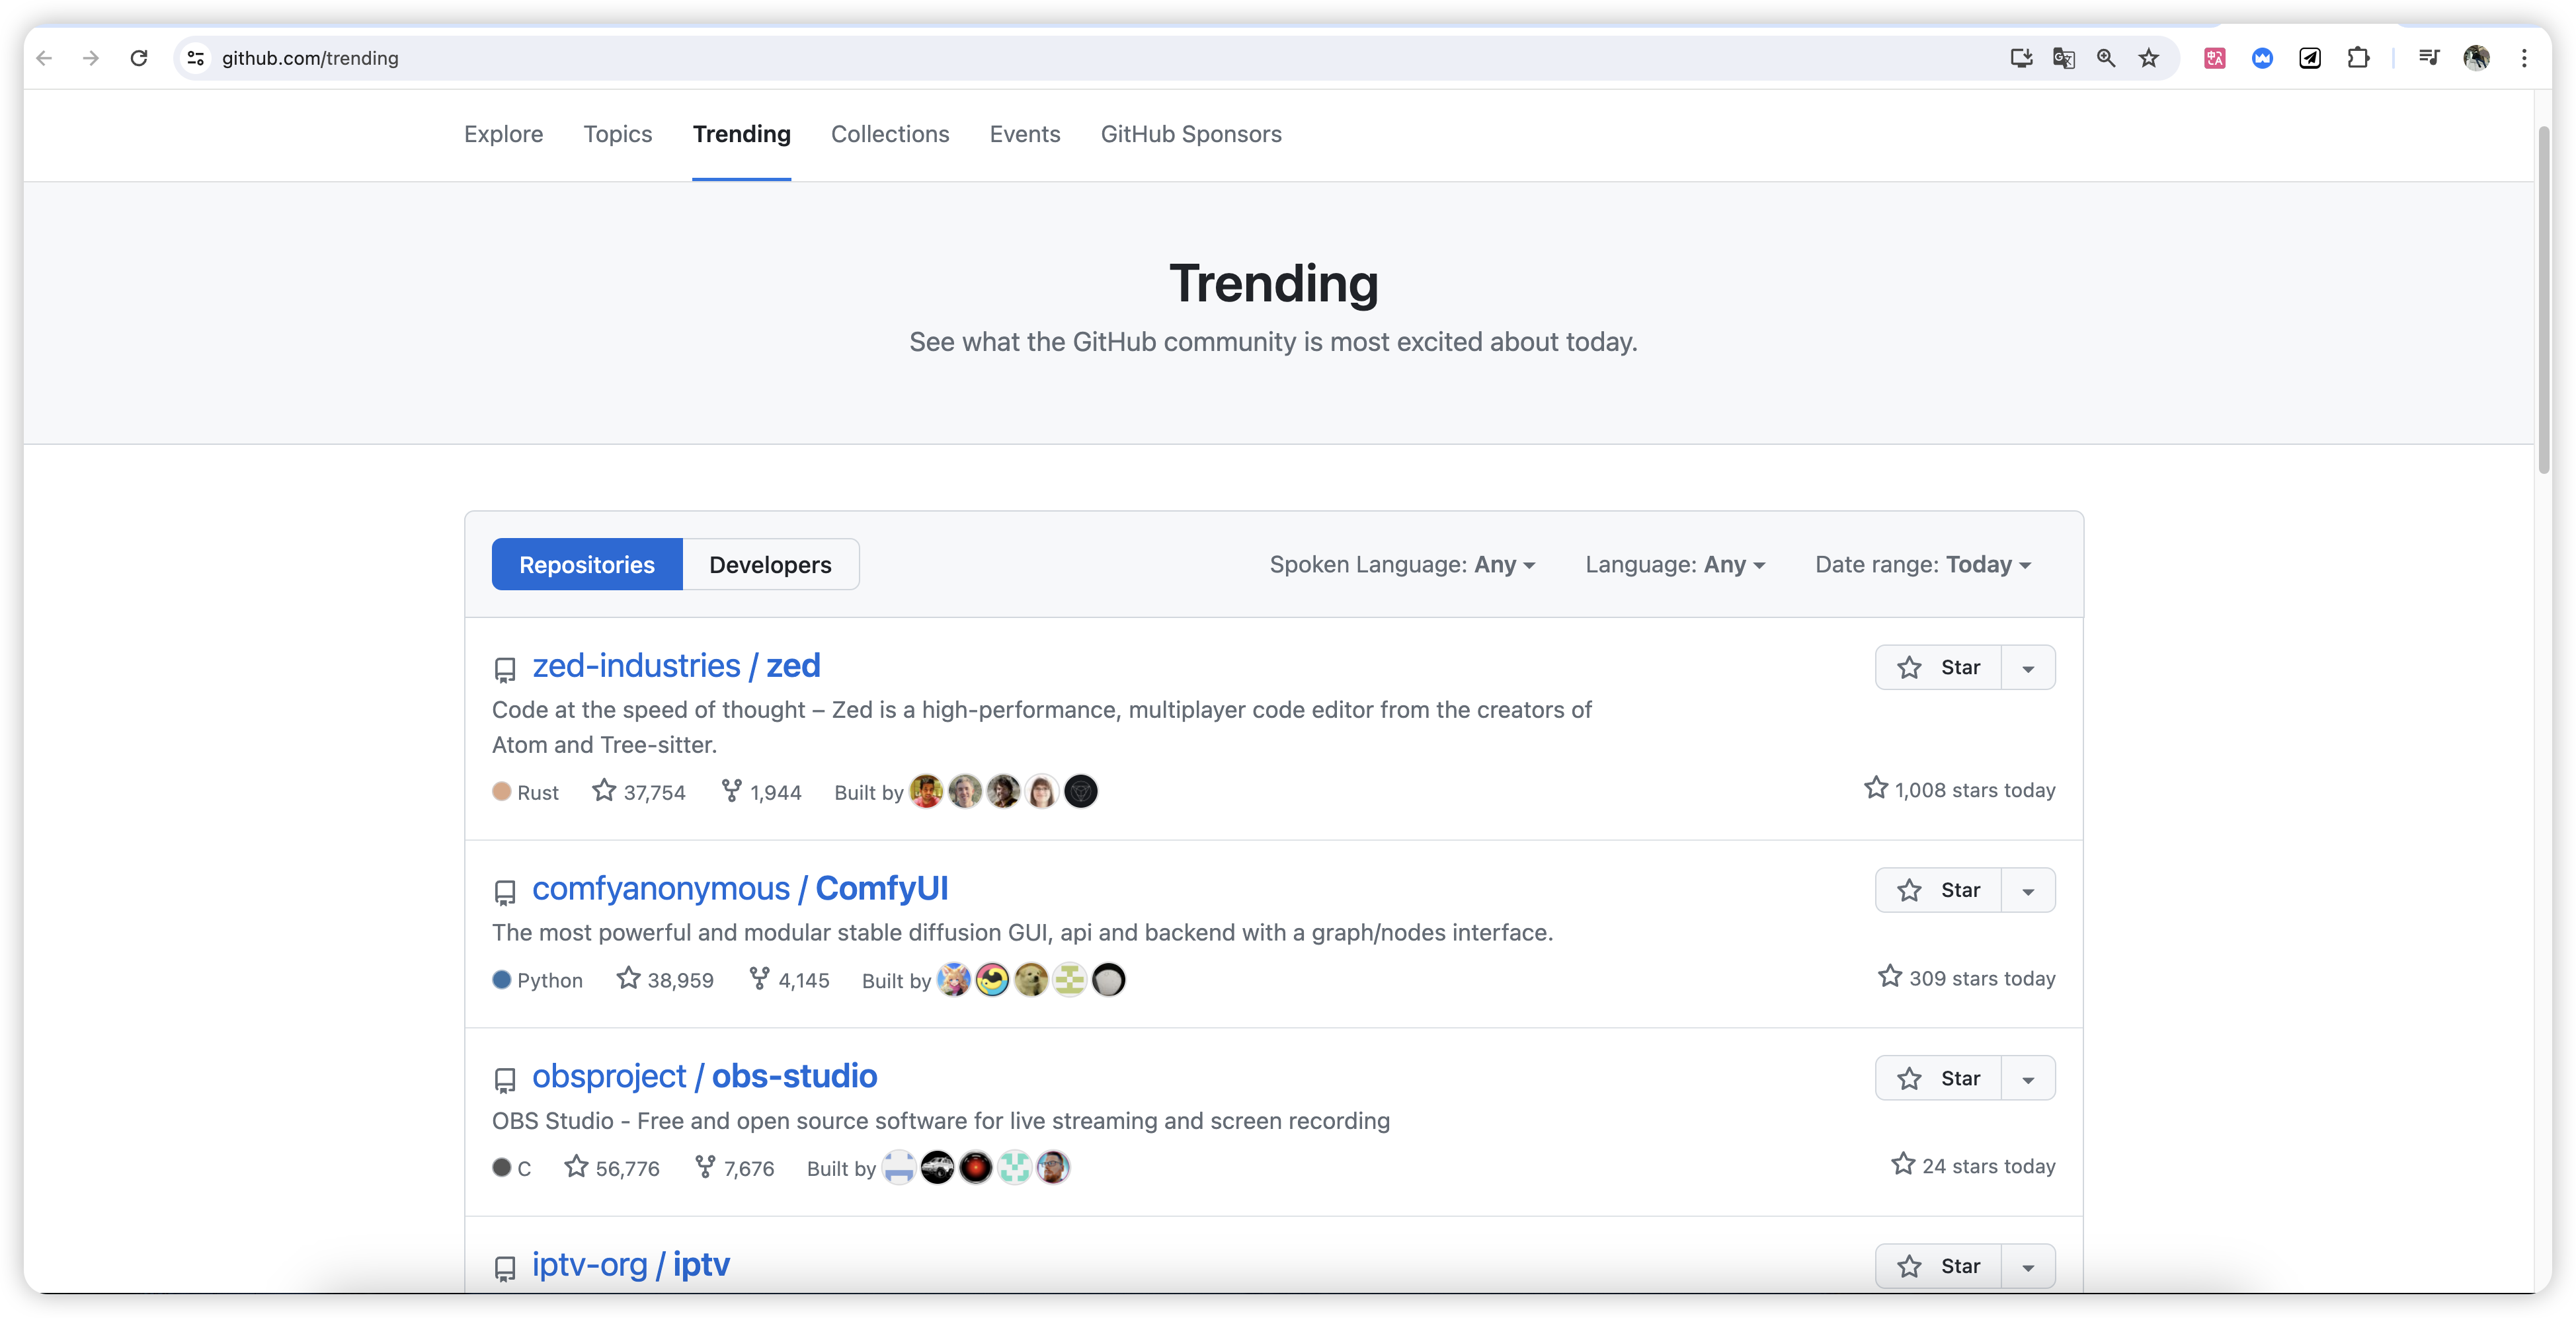Click the translate page icon
The height and width of the screenshot is (1318, 2576).
(x=2064, y=58)
